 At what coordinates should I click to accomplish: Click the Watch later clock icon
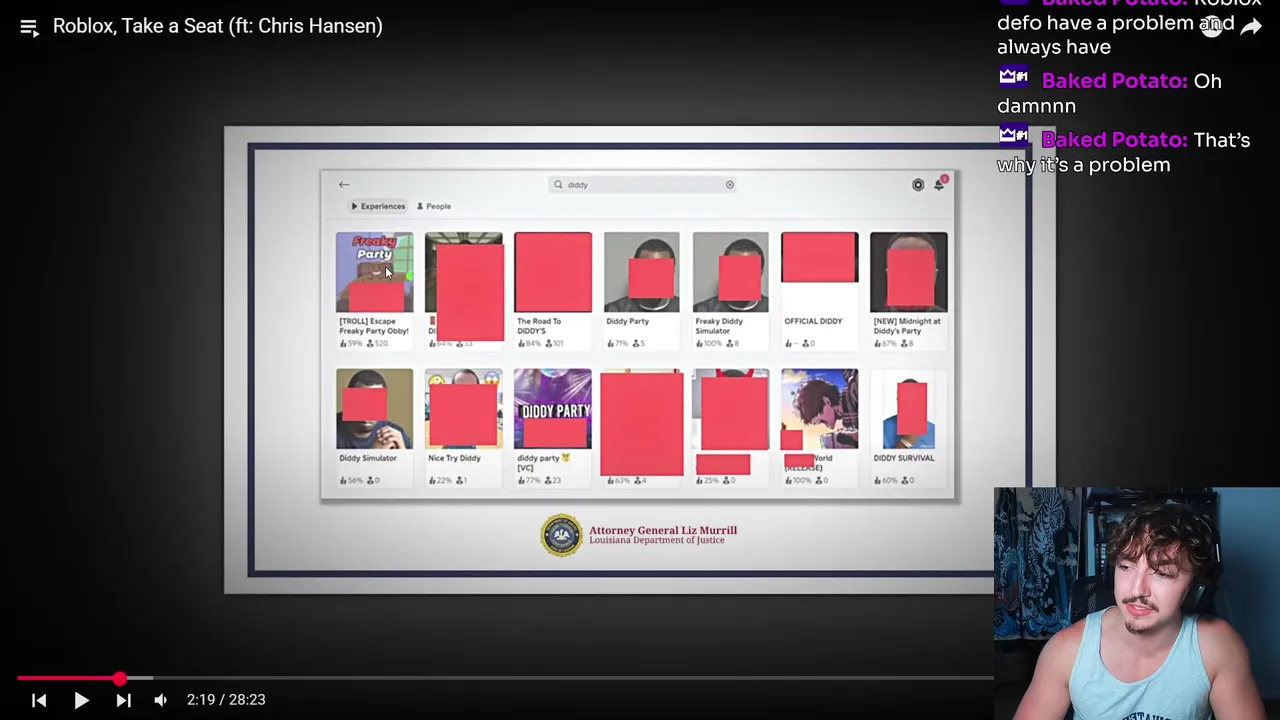coord(1212,26)
